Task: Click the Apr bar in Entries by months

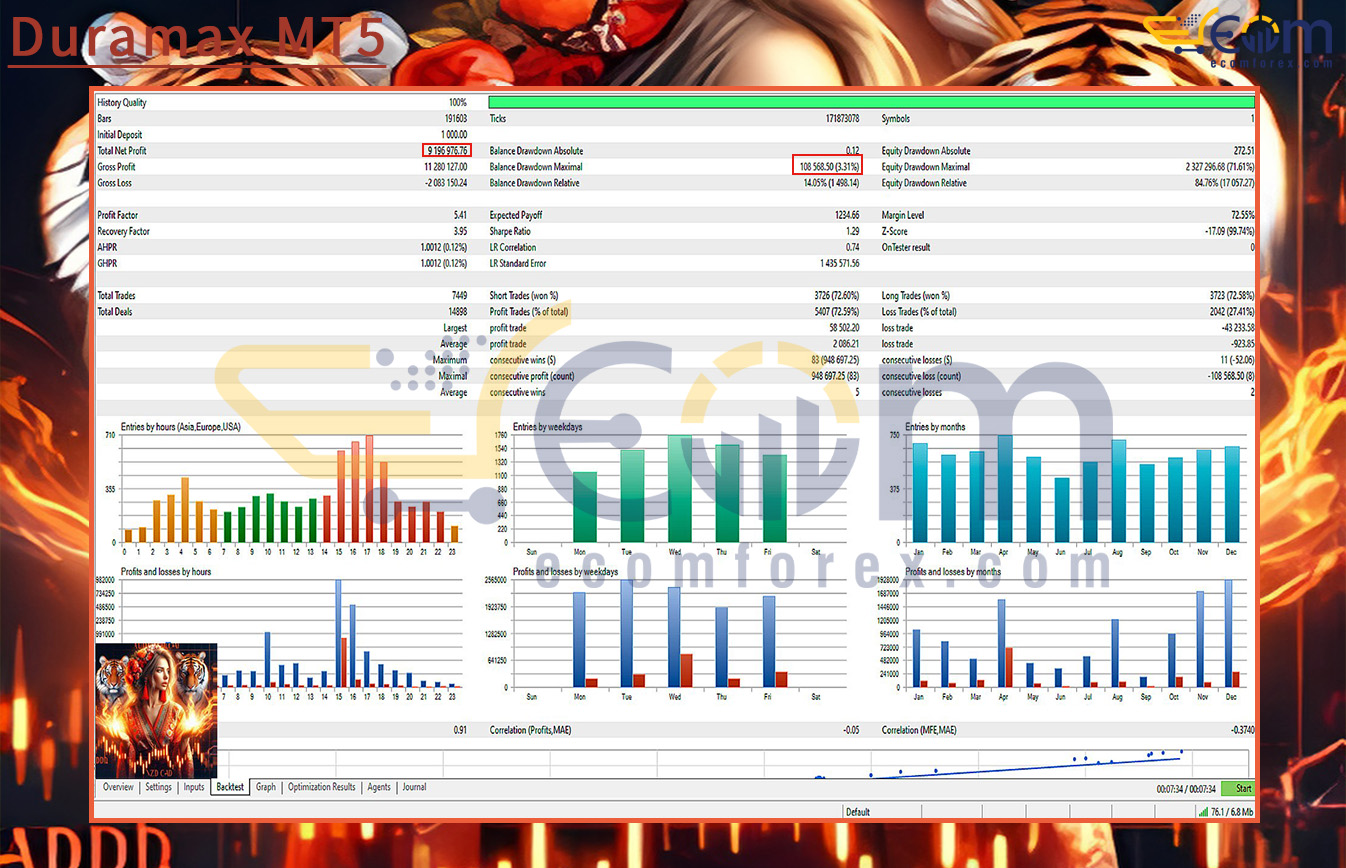Action: pyautogui.click(x=1005, y=489)
